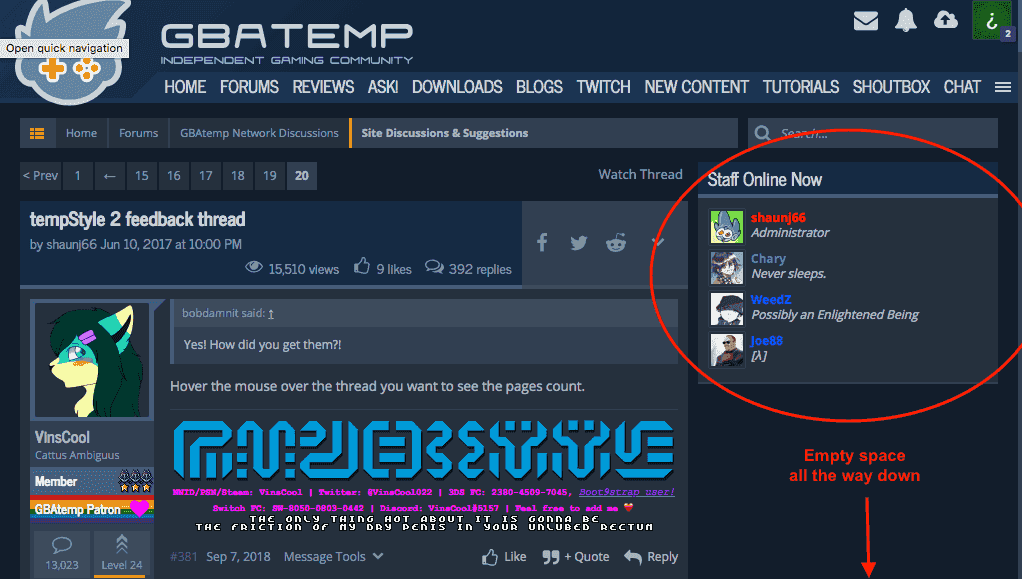Open the alerts bell icon

(905, 20)
